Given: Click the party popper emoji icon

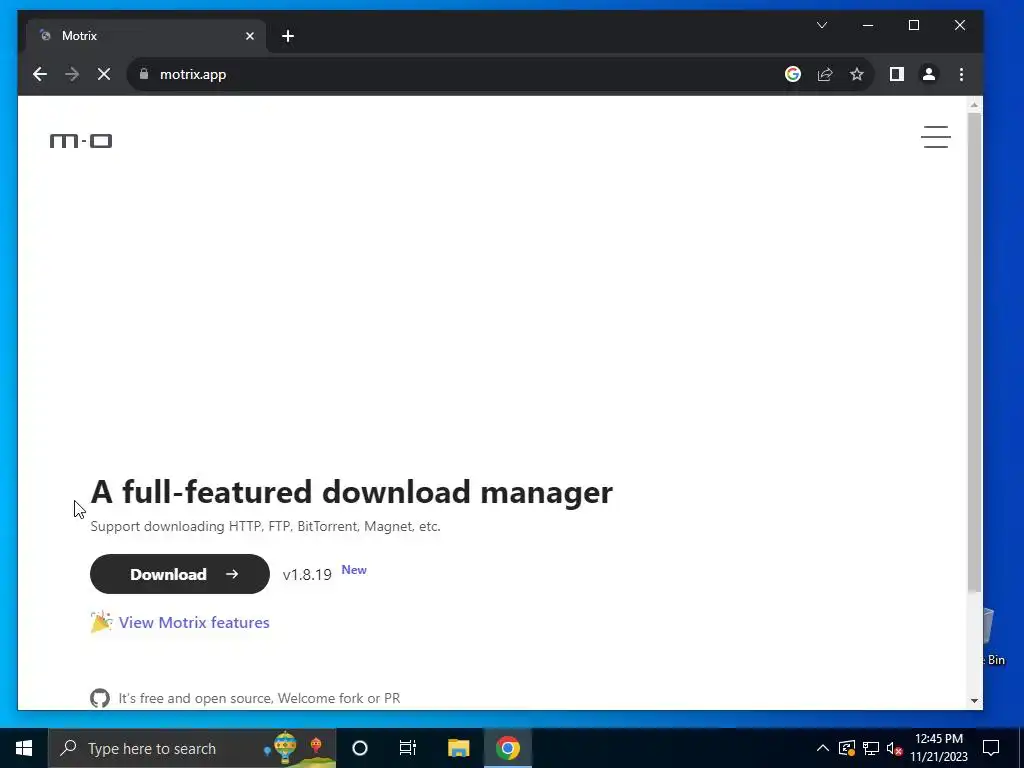Looking at the screenshot, I should (101, 622).
